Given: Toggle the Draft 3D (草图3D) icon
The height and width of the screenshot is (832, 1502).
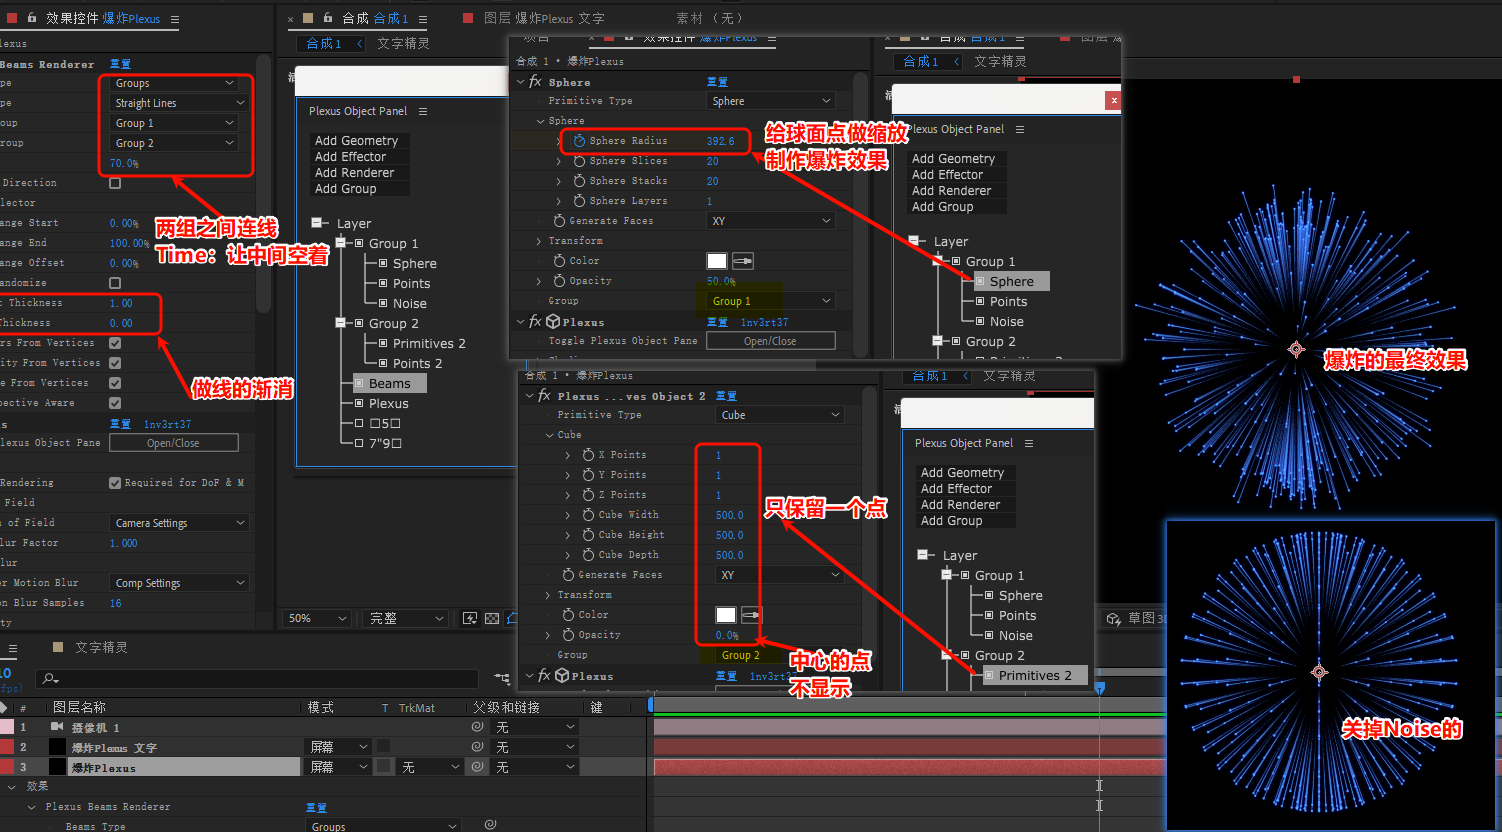Looking at the screenshot, I should [x=1114, y=619].
